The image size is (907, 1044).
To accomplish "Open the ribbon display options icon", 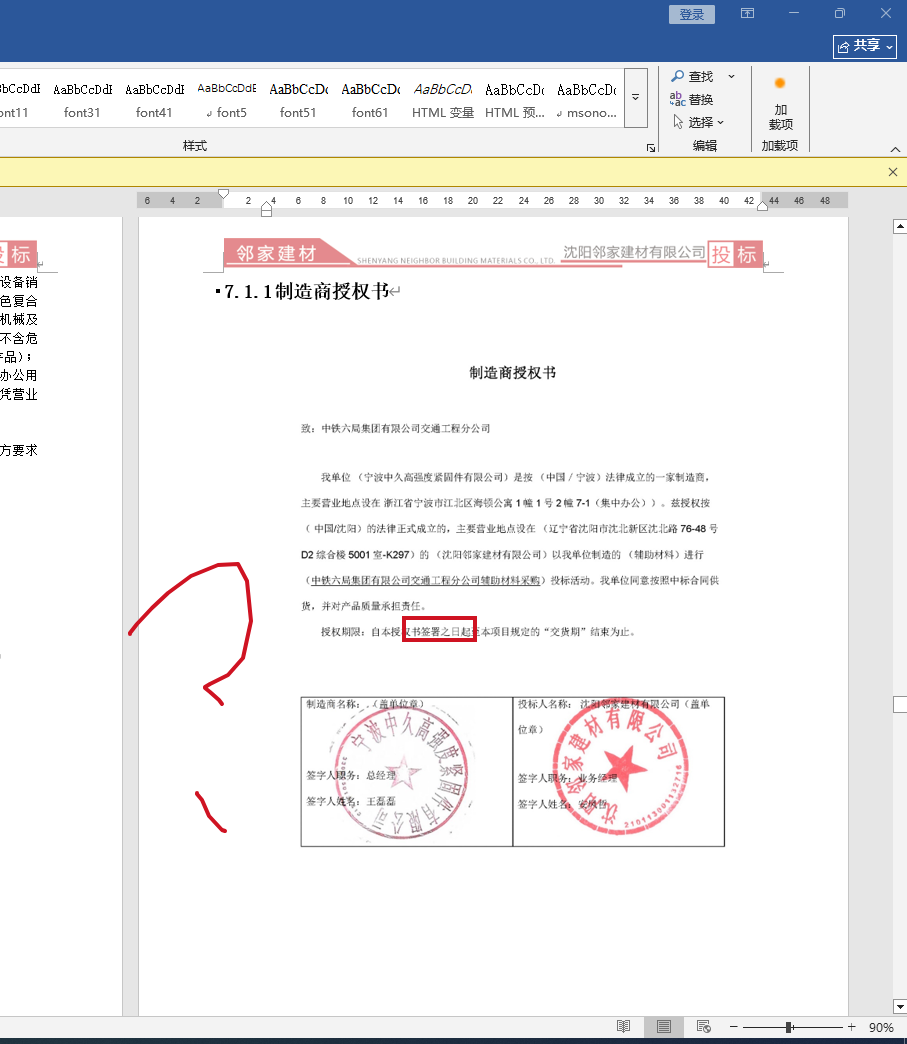I will (747, 13).
